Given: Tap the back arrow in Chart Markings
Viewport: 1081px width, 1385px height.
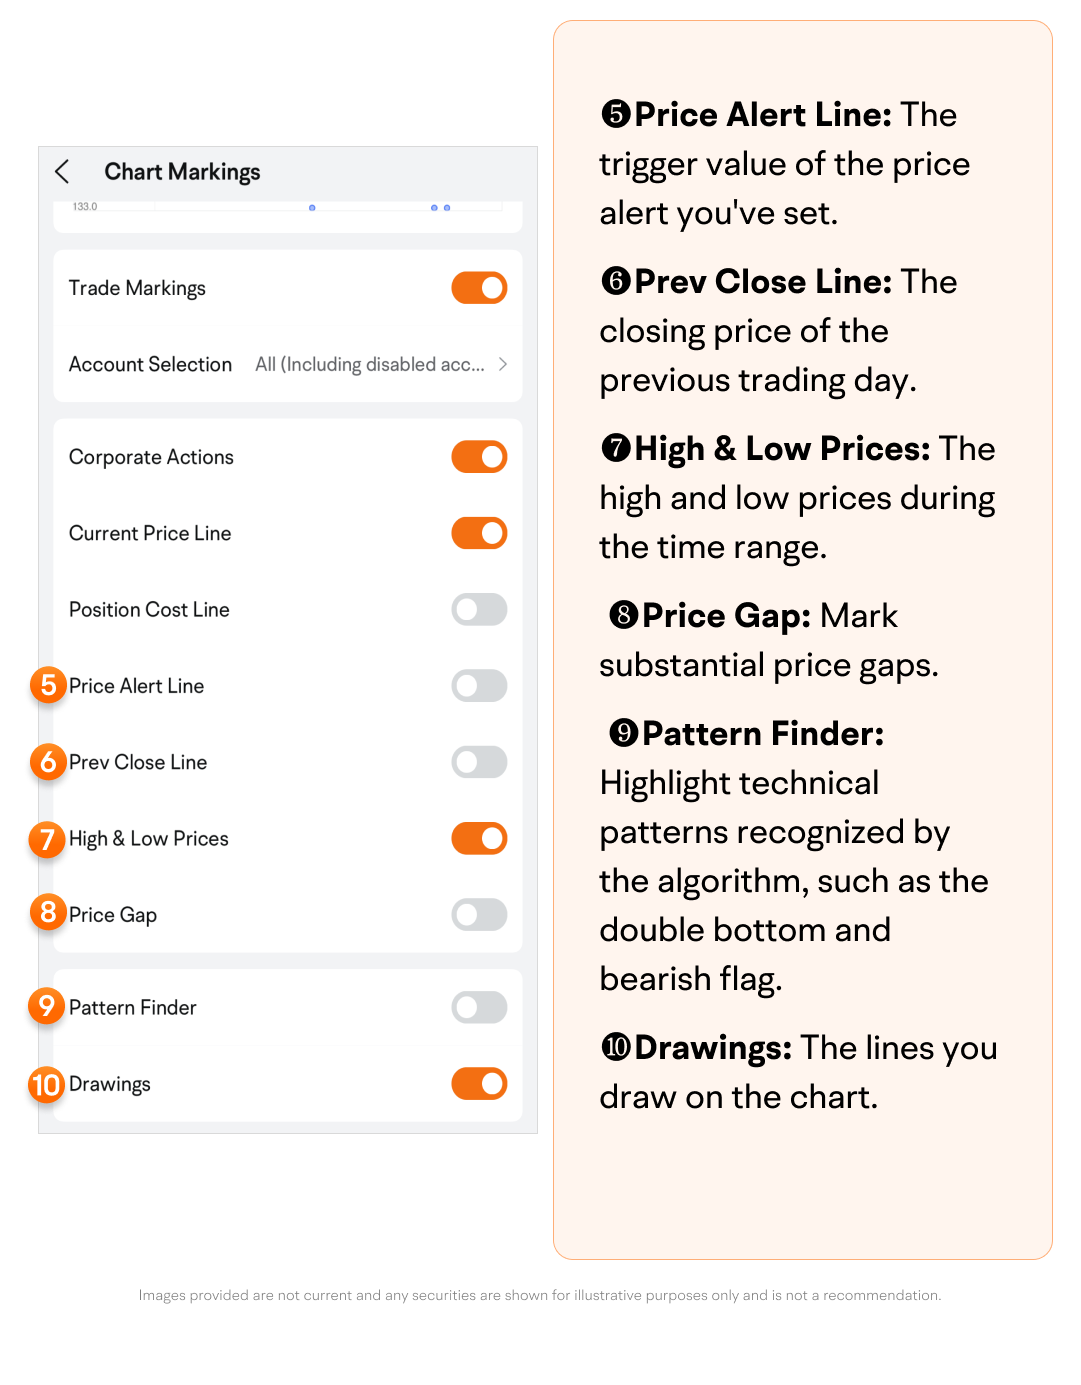Looking at the screenshot, I should 62,172.
